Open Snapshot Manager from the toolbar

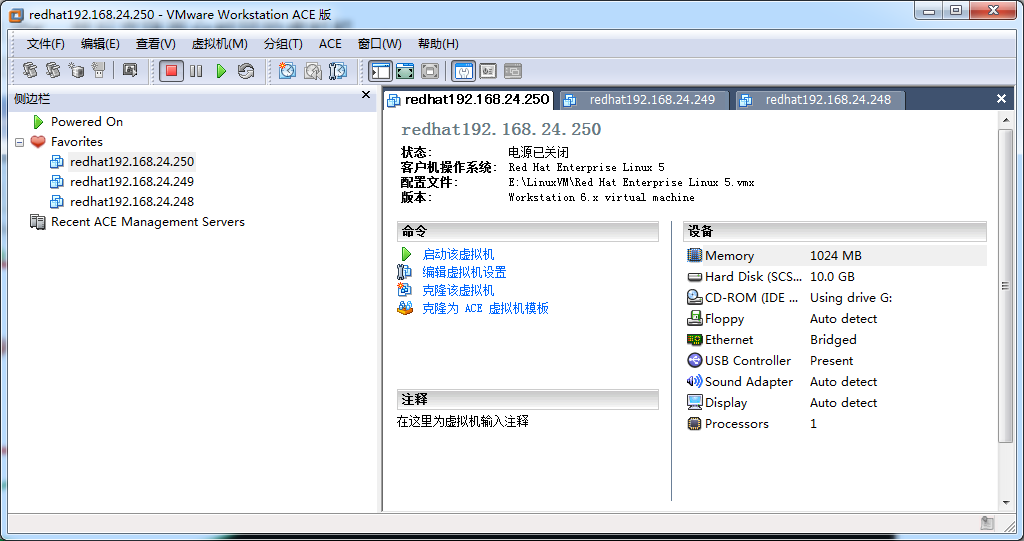(x=338, y=71)
